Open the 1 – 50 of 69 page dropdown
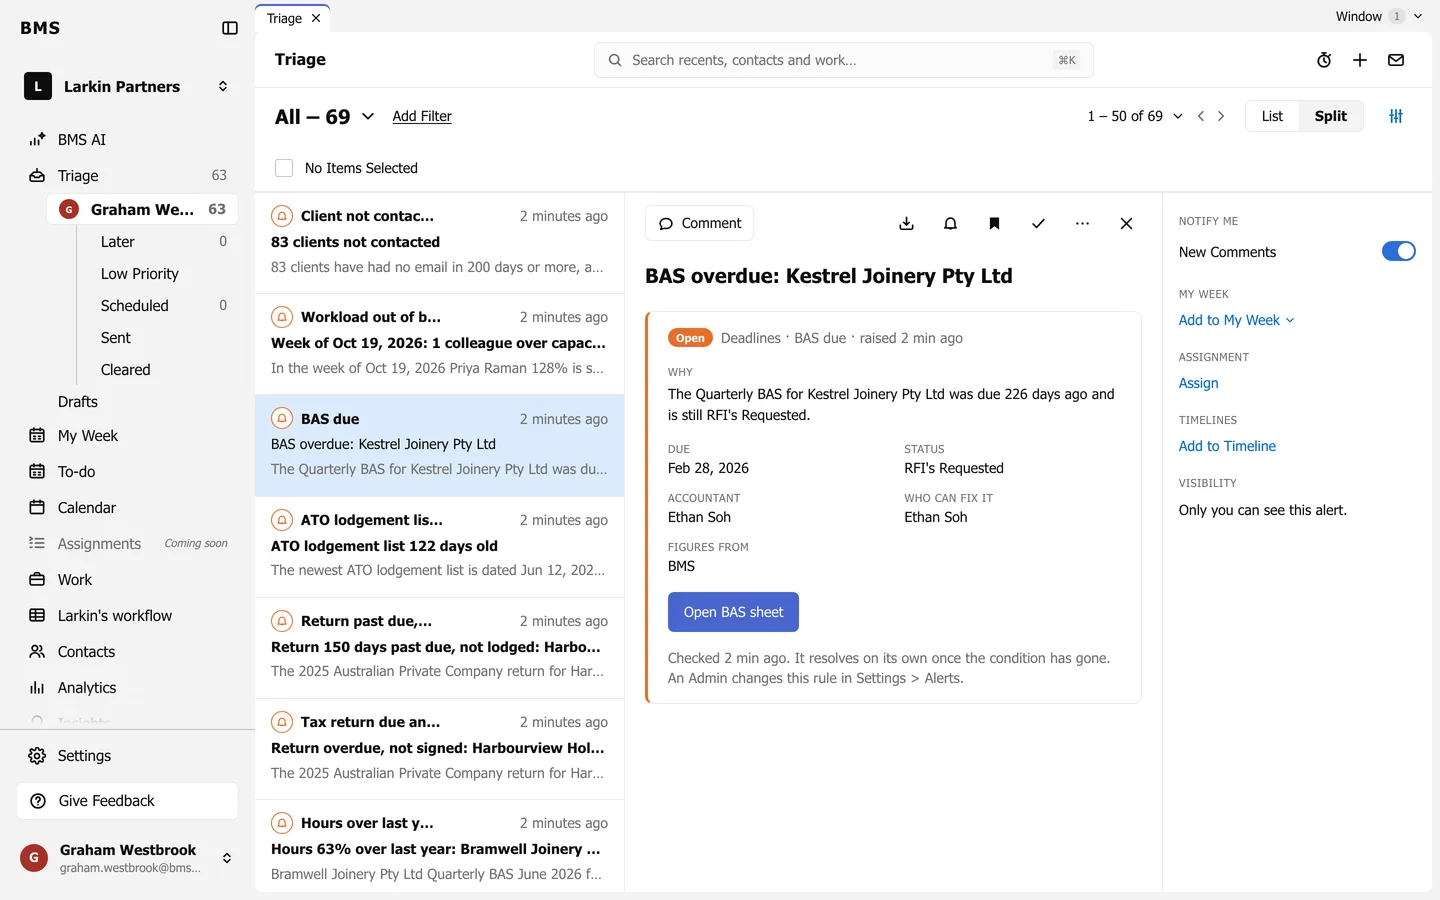This screenshot has width=1440, height=900. tap(1135, 116)
